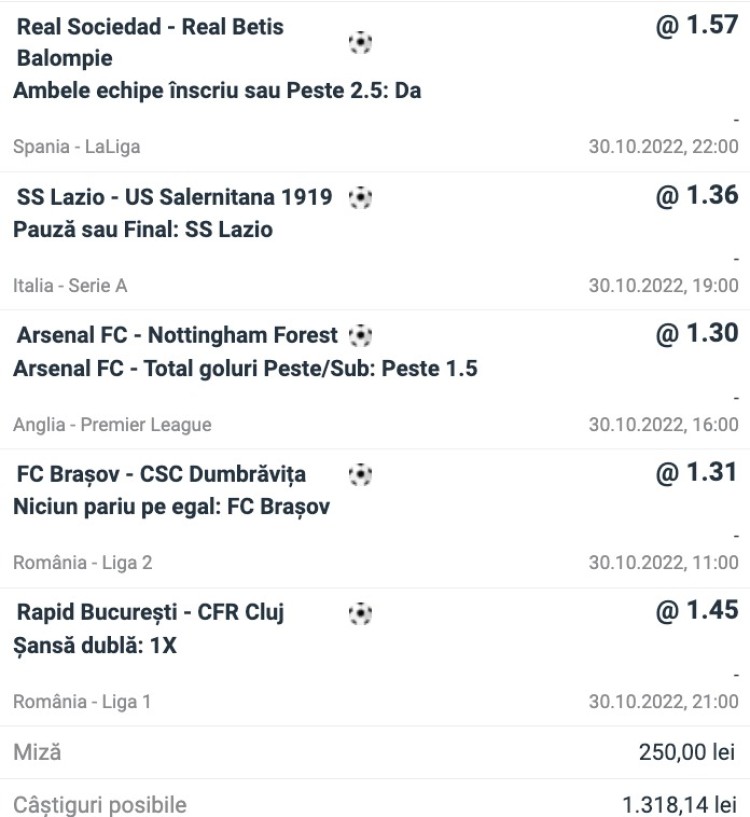This screenshot has width=750, height=817.
Task: Open the Anglia - Premier League label
Action: pos(112,425)
